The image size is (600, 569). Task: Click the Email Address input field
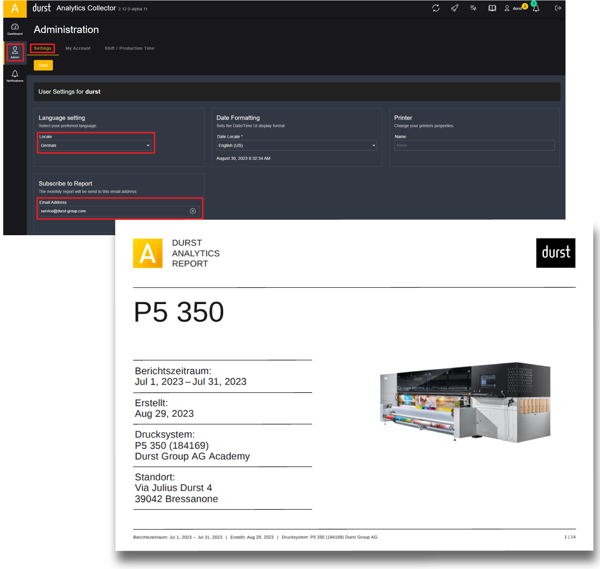(x=110, y=211)
